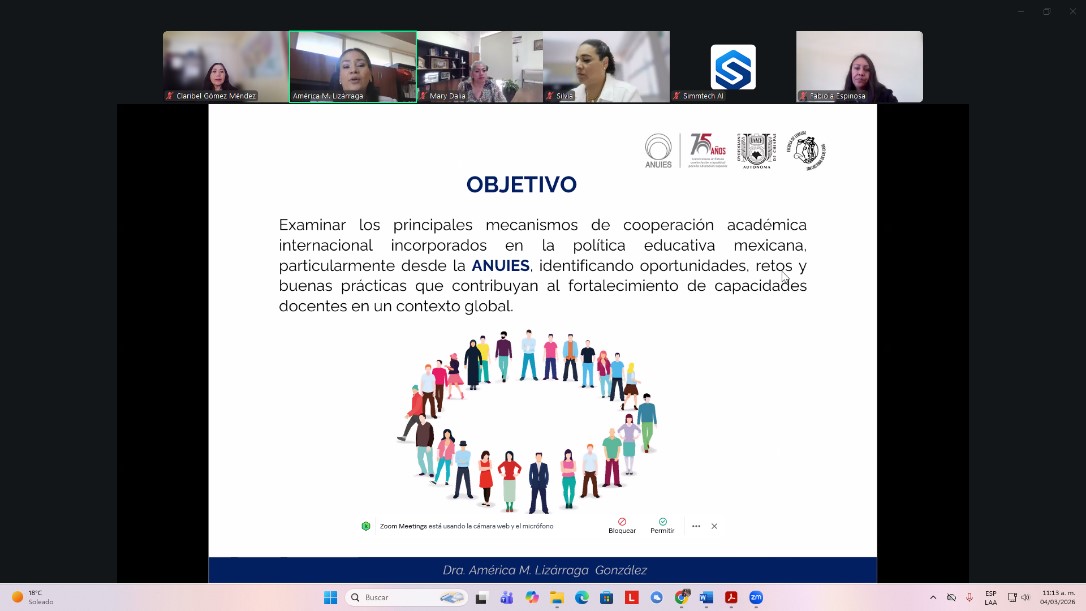
Task: Open the Zoom icon in the taskbar
Action: click(756, 597)
